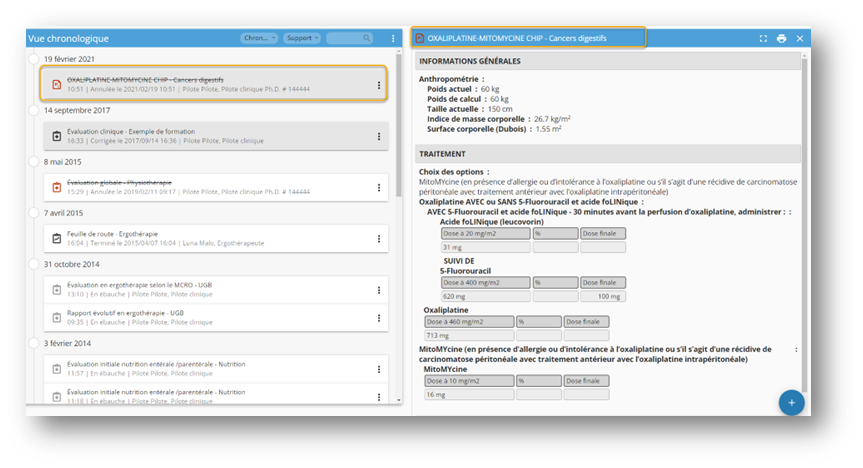Expand the Chrono... dropdown filter
The image size is (863, 468).
[x=258, y=39]
